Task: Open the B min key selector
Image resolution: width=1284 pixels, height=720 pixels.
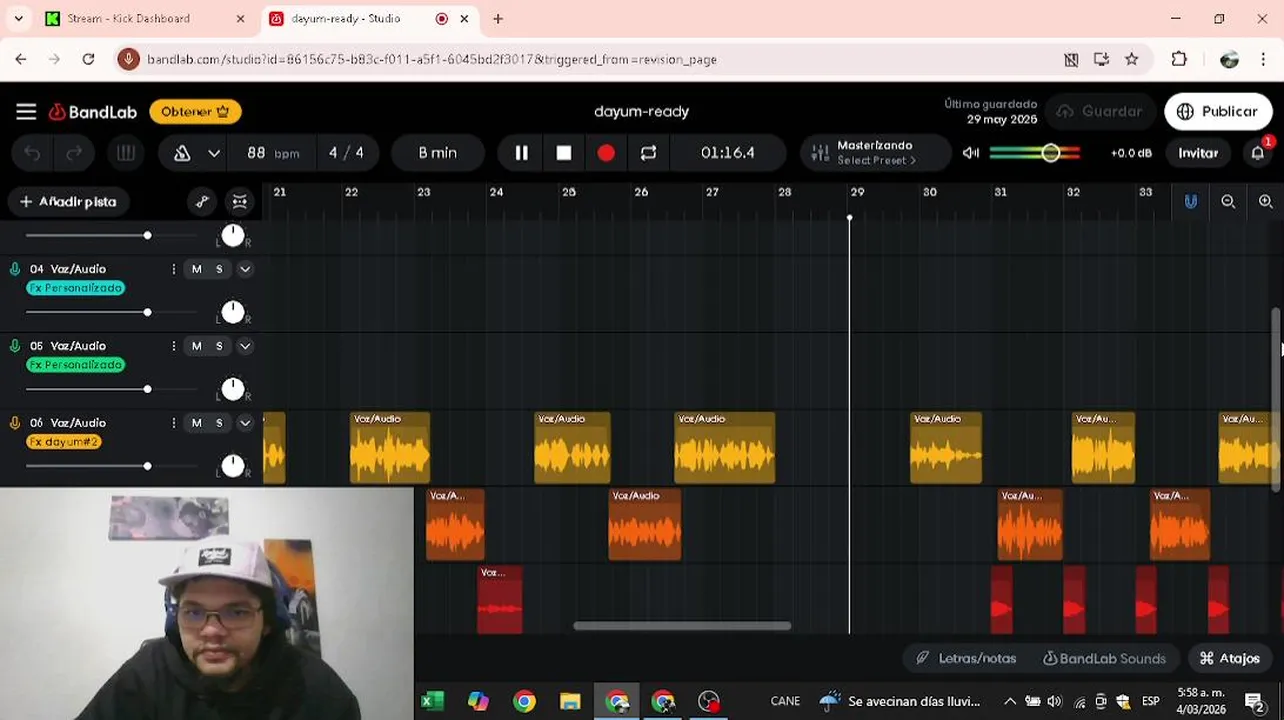Action: [x=437, y=153]
